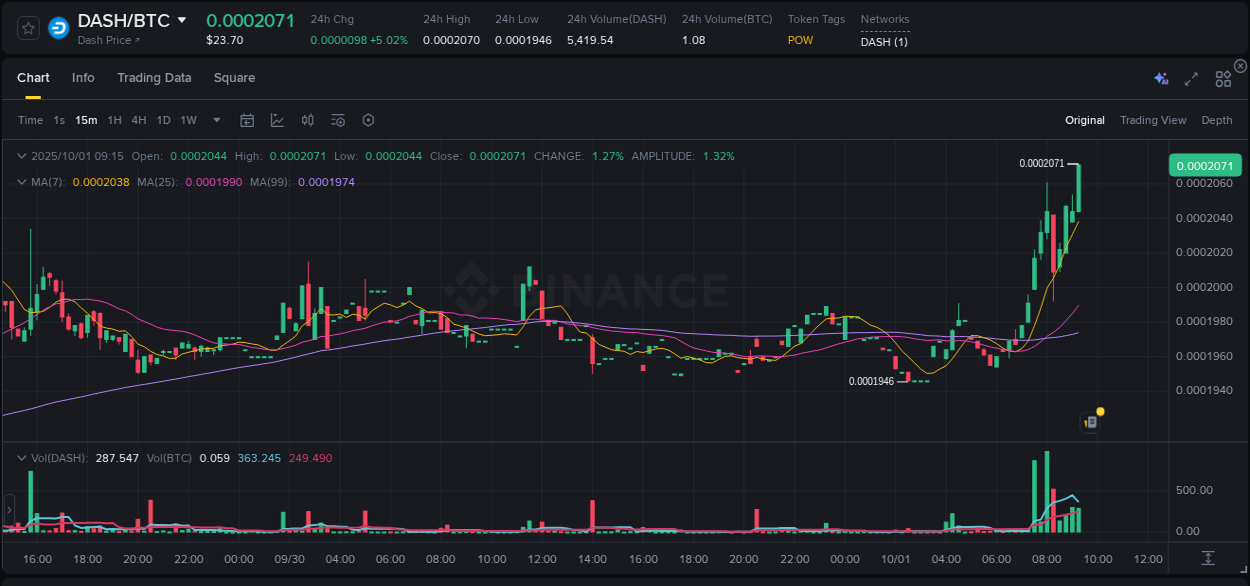Click the POW token tag
Screen dimensions: 1250x586
(800, 40)
